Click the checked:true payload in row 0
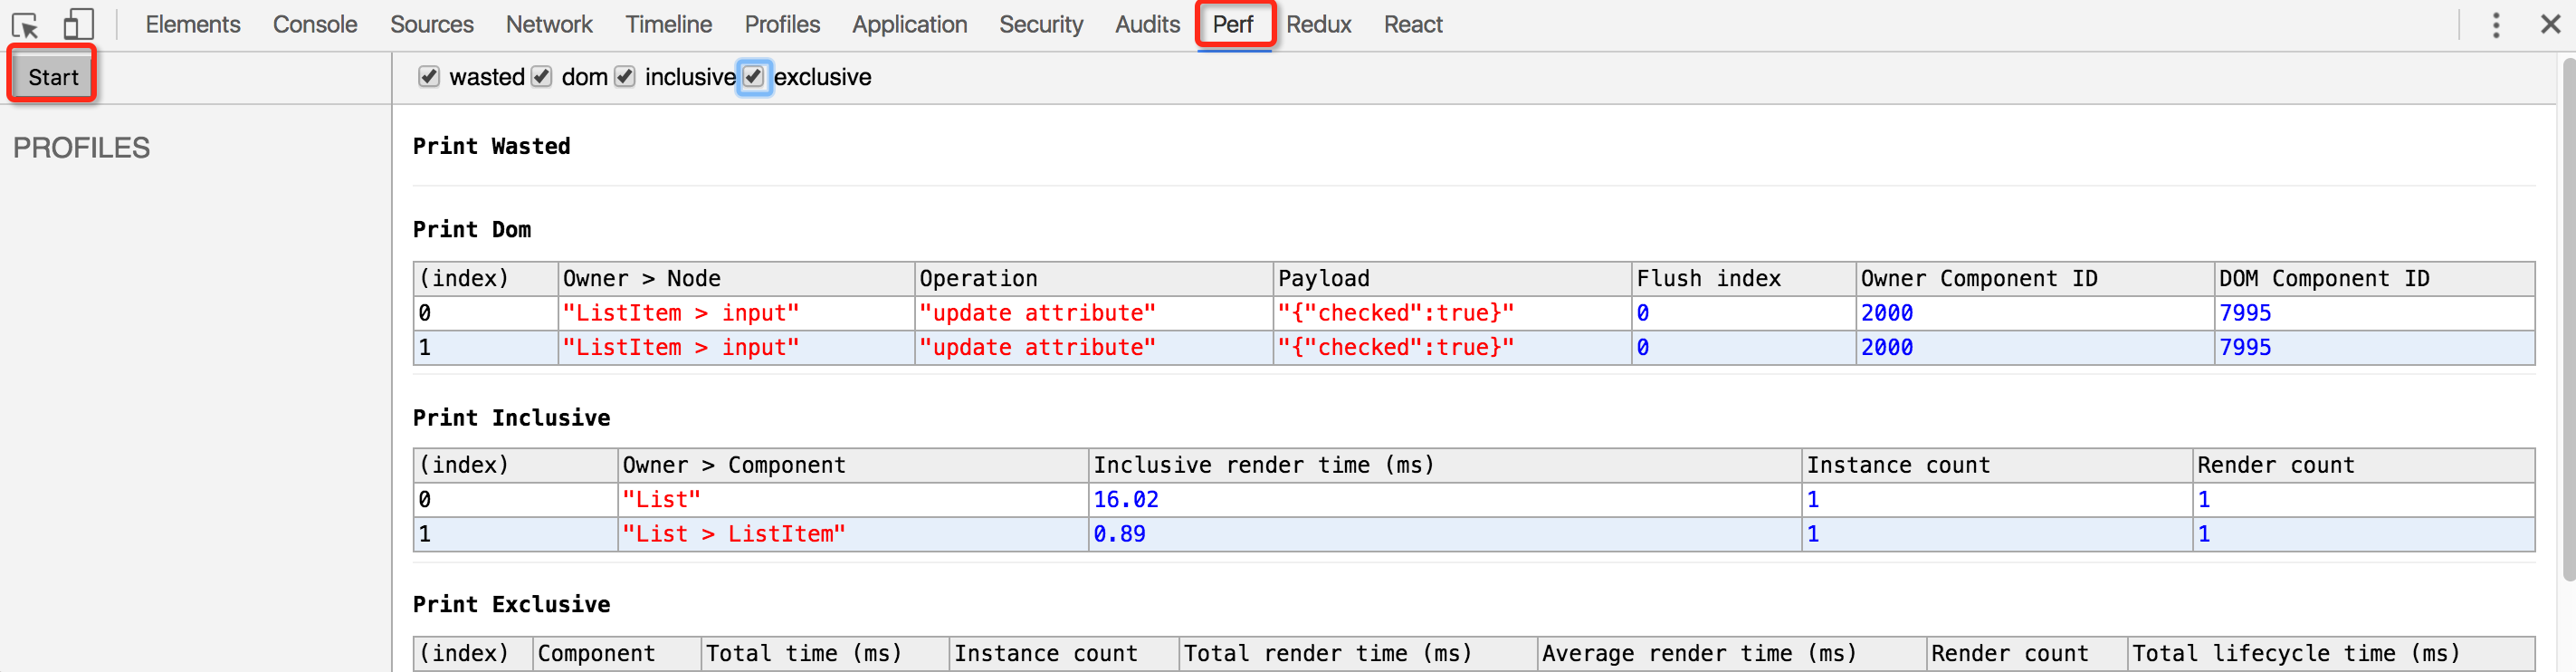The width and height of the screenshot is (2576, 672). coord(1396,313)
